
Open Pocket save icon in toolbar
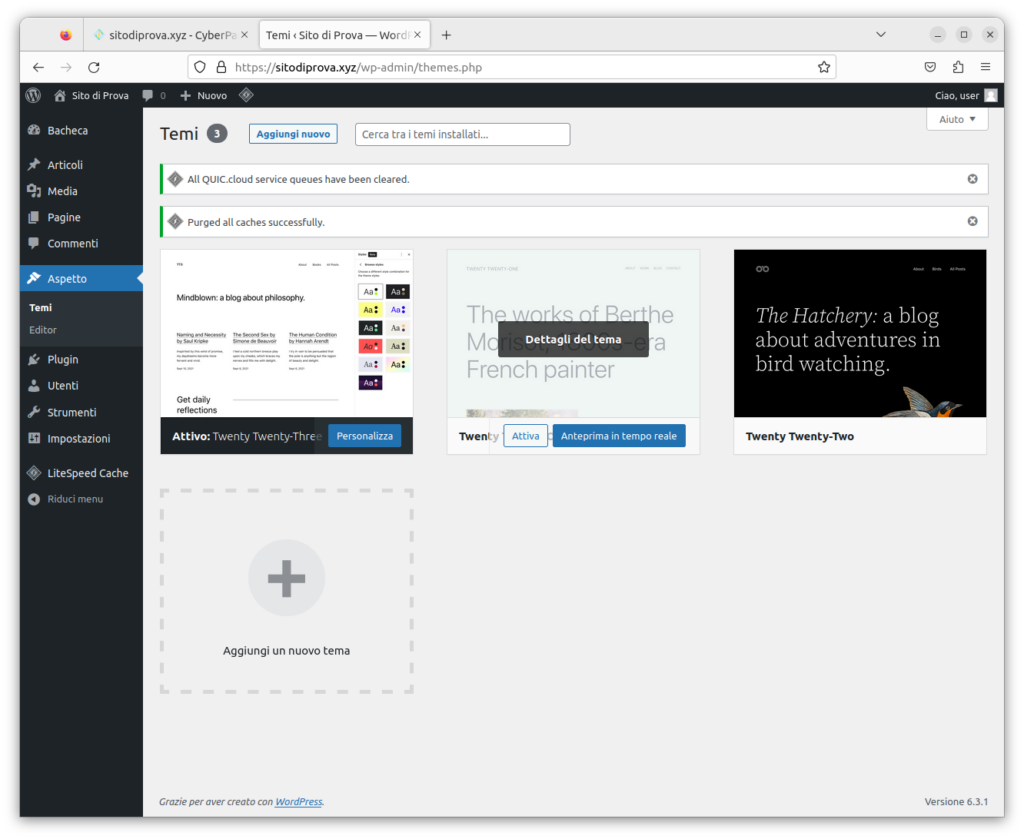[x=931, y=67]
